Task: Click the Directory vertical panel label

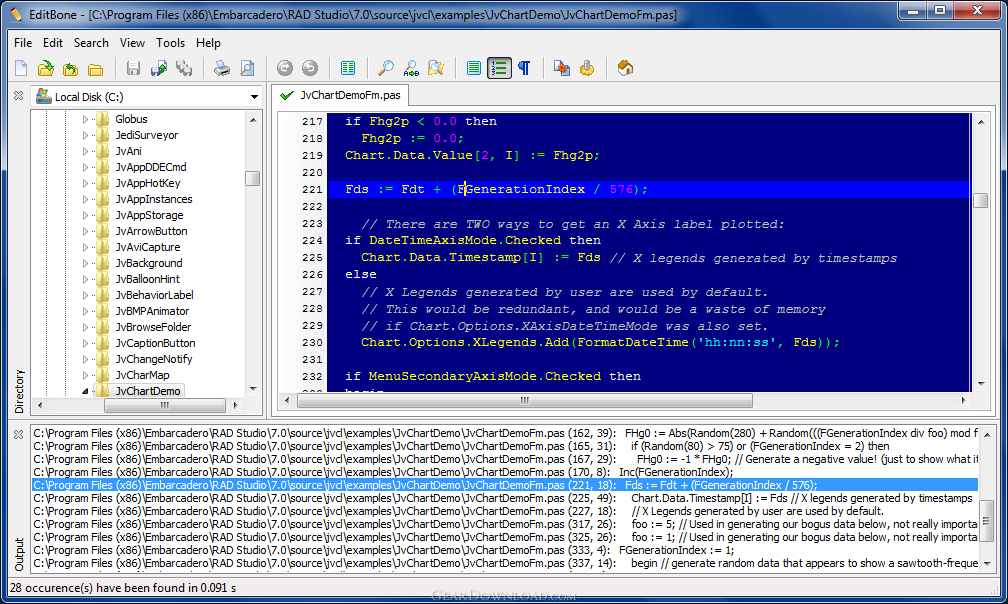Action: pos(19,391)
